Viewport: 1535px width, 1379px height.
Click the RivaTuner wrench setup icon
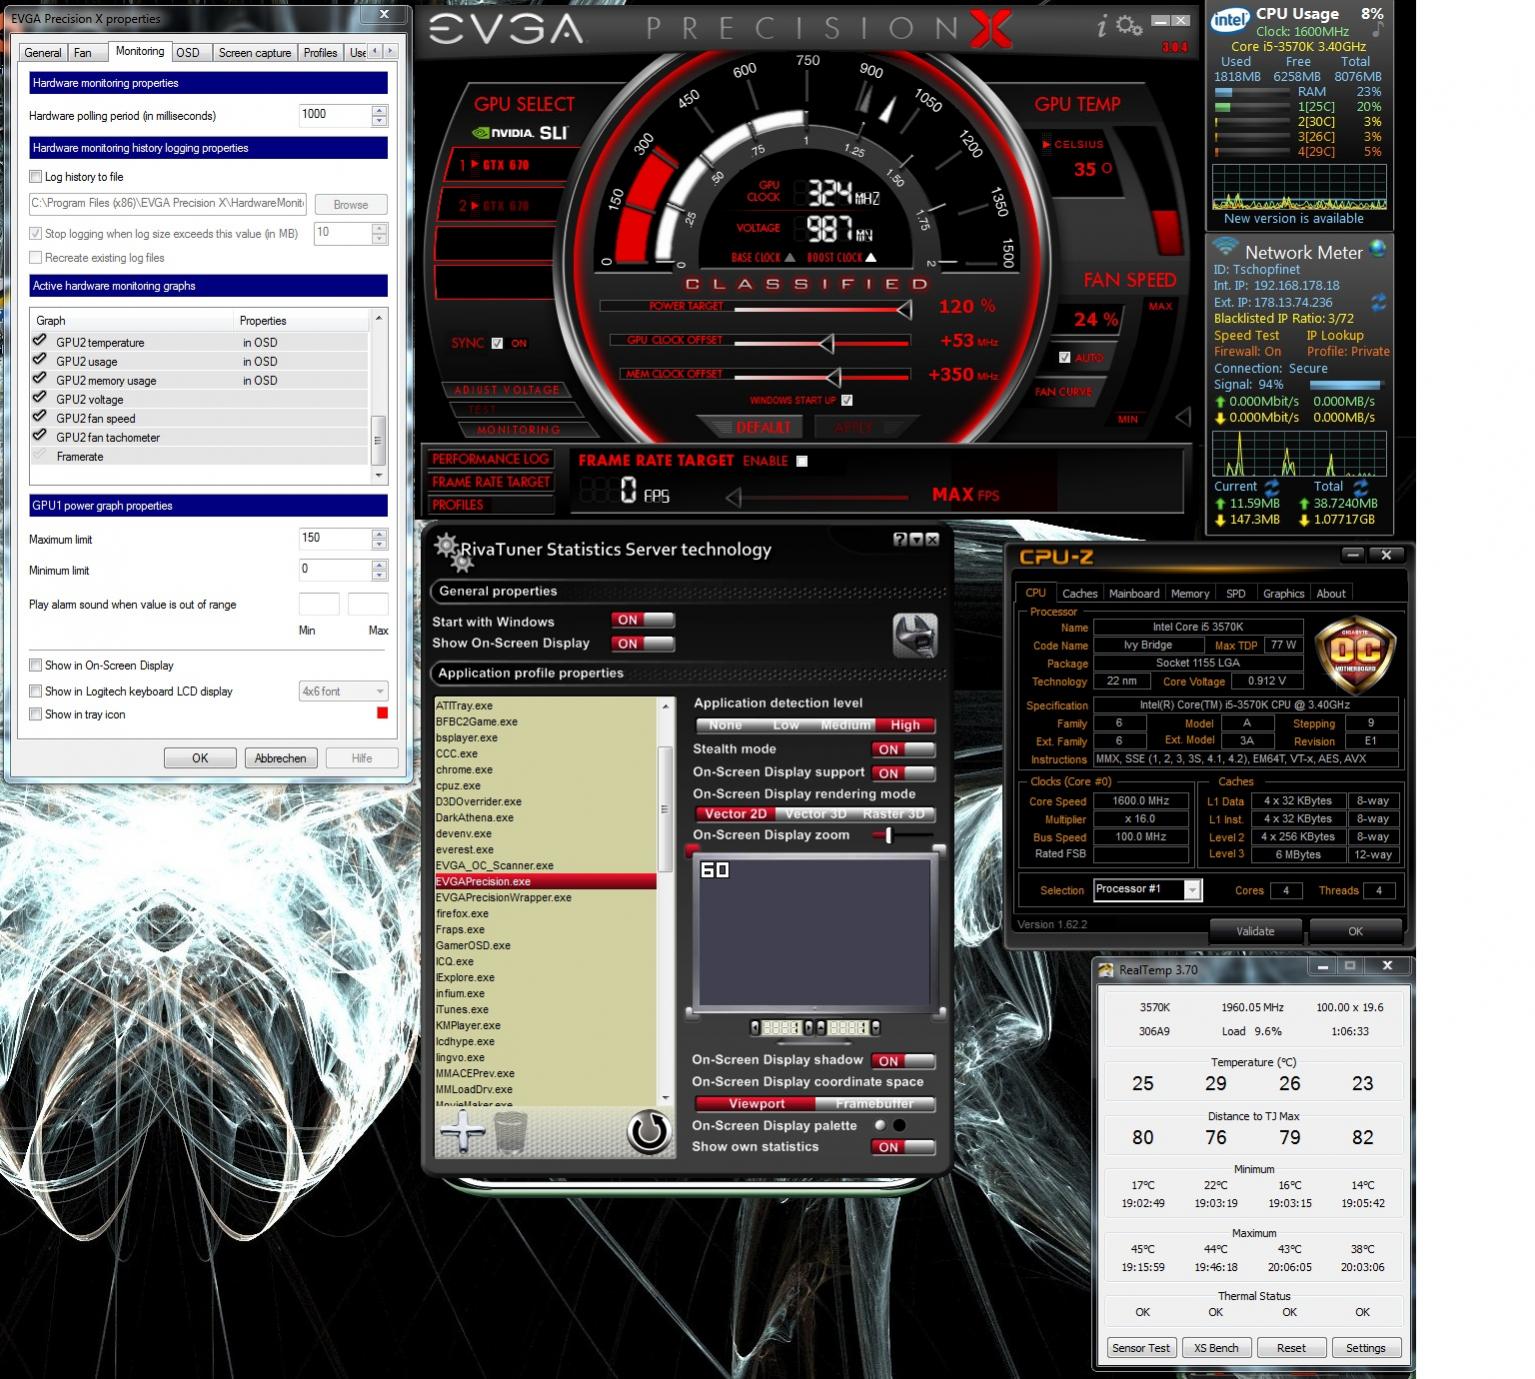[914, 636]
